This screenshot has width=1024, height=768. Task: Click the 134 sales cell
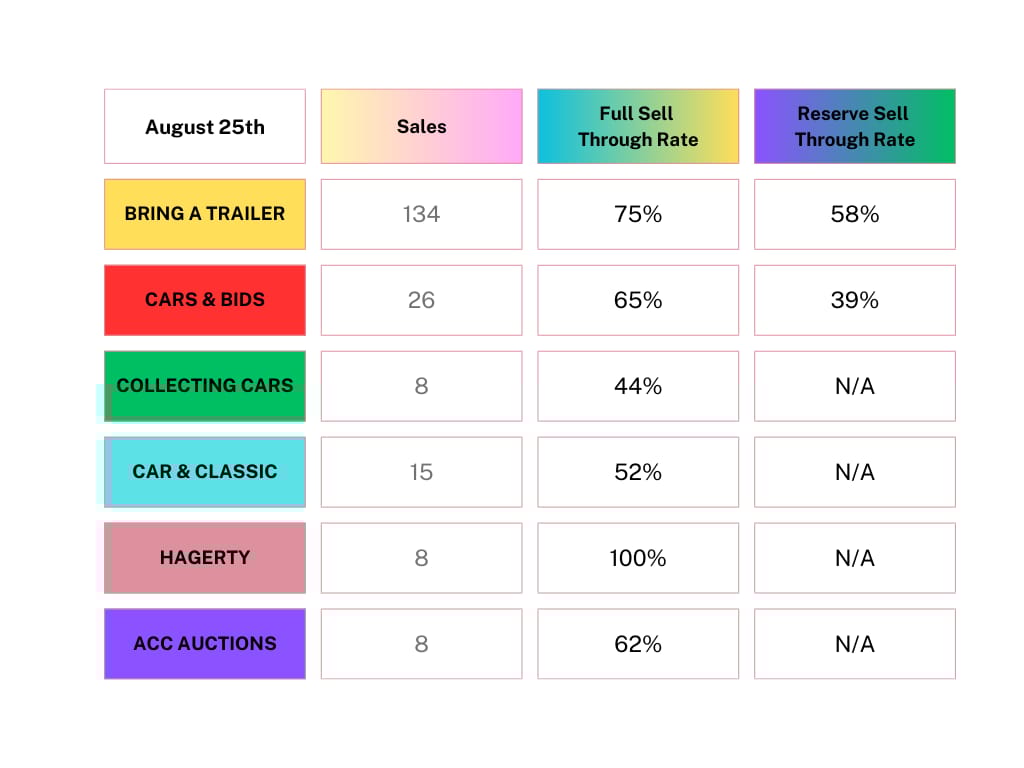[x=421, y=214]
